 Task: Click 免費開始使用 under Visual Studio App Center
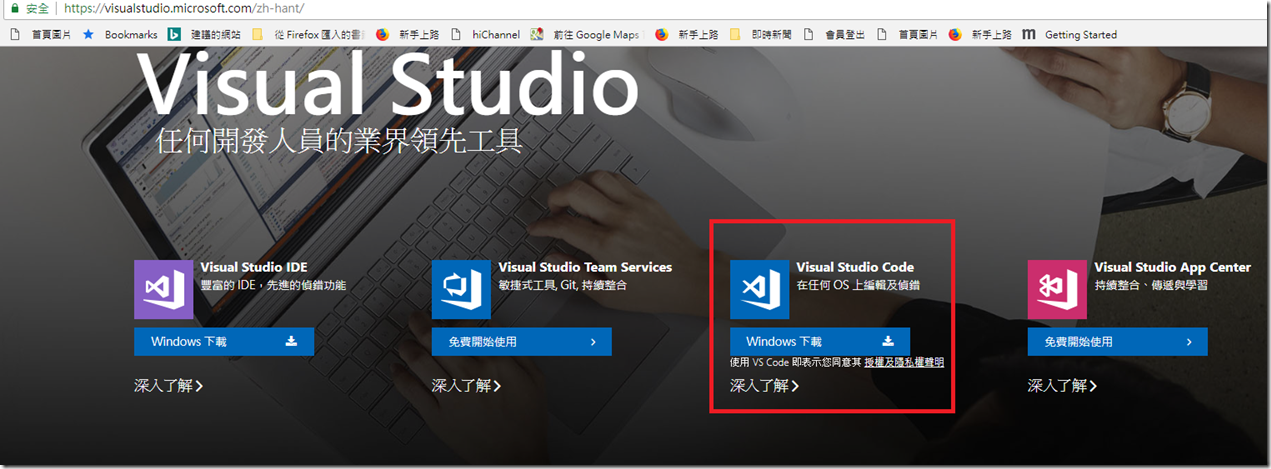1117,341
